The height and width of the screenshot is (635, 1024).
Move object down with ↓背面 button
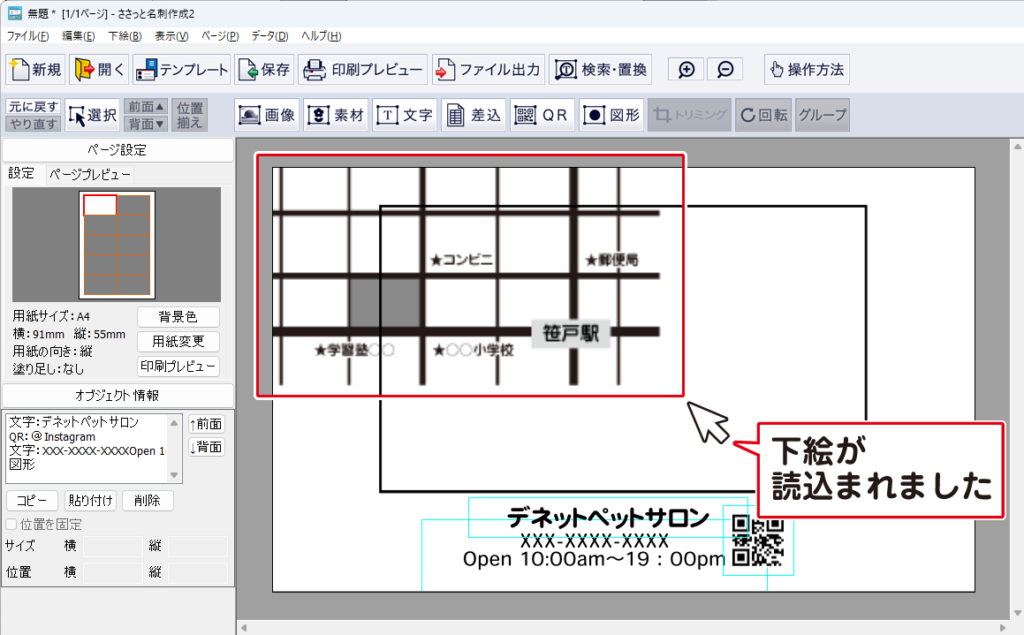pyautogui.click(x=206, y=447)
